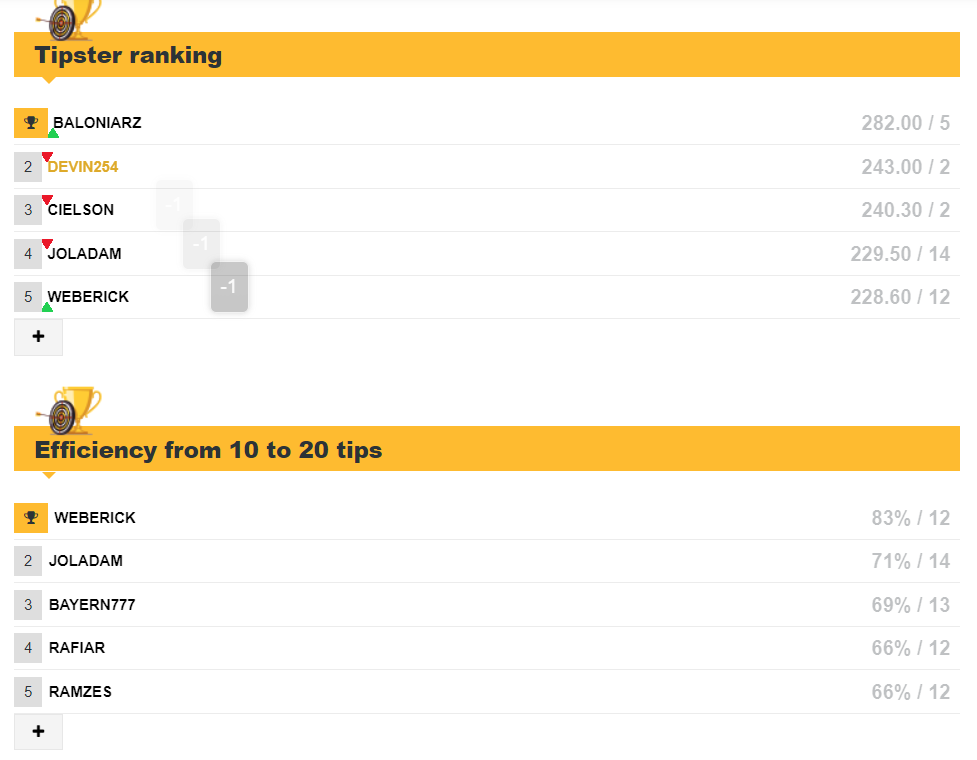Click the rank 2 badge beside DEVIN254
The width and height of the screenshot is (977, 760).
pos(28,166)
